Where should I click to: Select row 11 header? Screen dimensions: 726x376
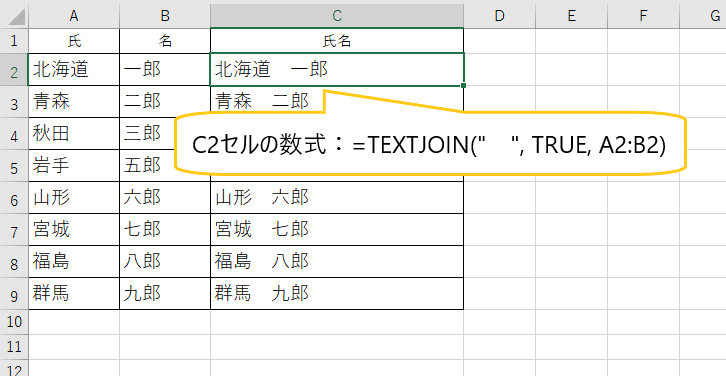[14, 347]
